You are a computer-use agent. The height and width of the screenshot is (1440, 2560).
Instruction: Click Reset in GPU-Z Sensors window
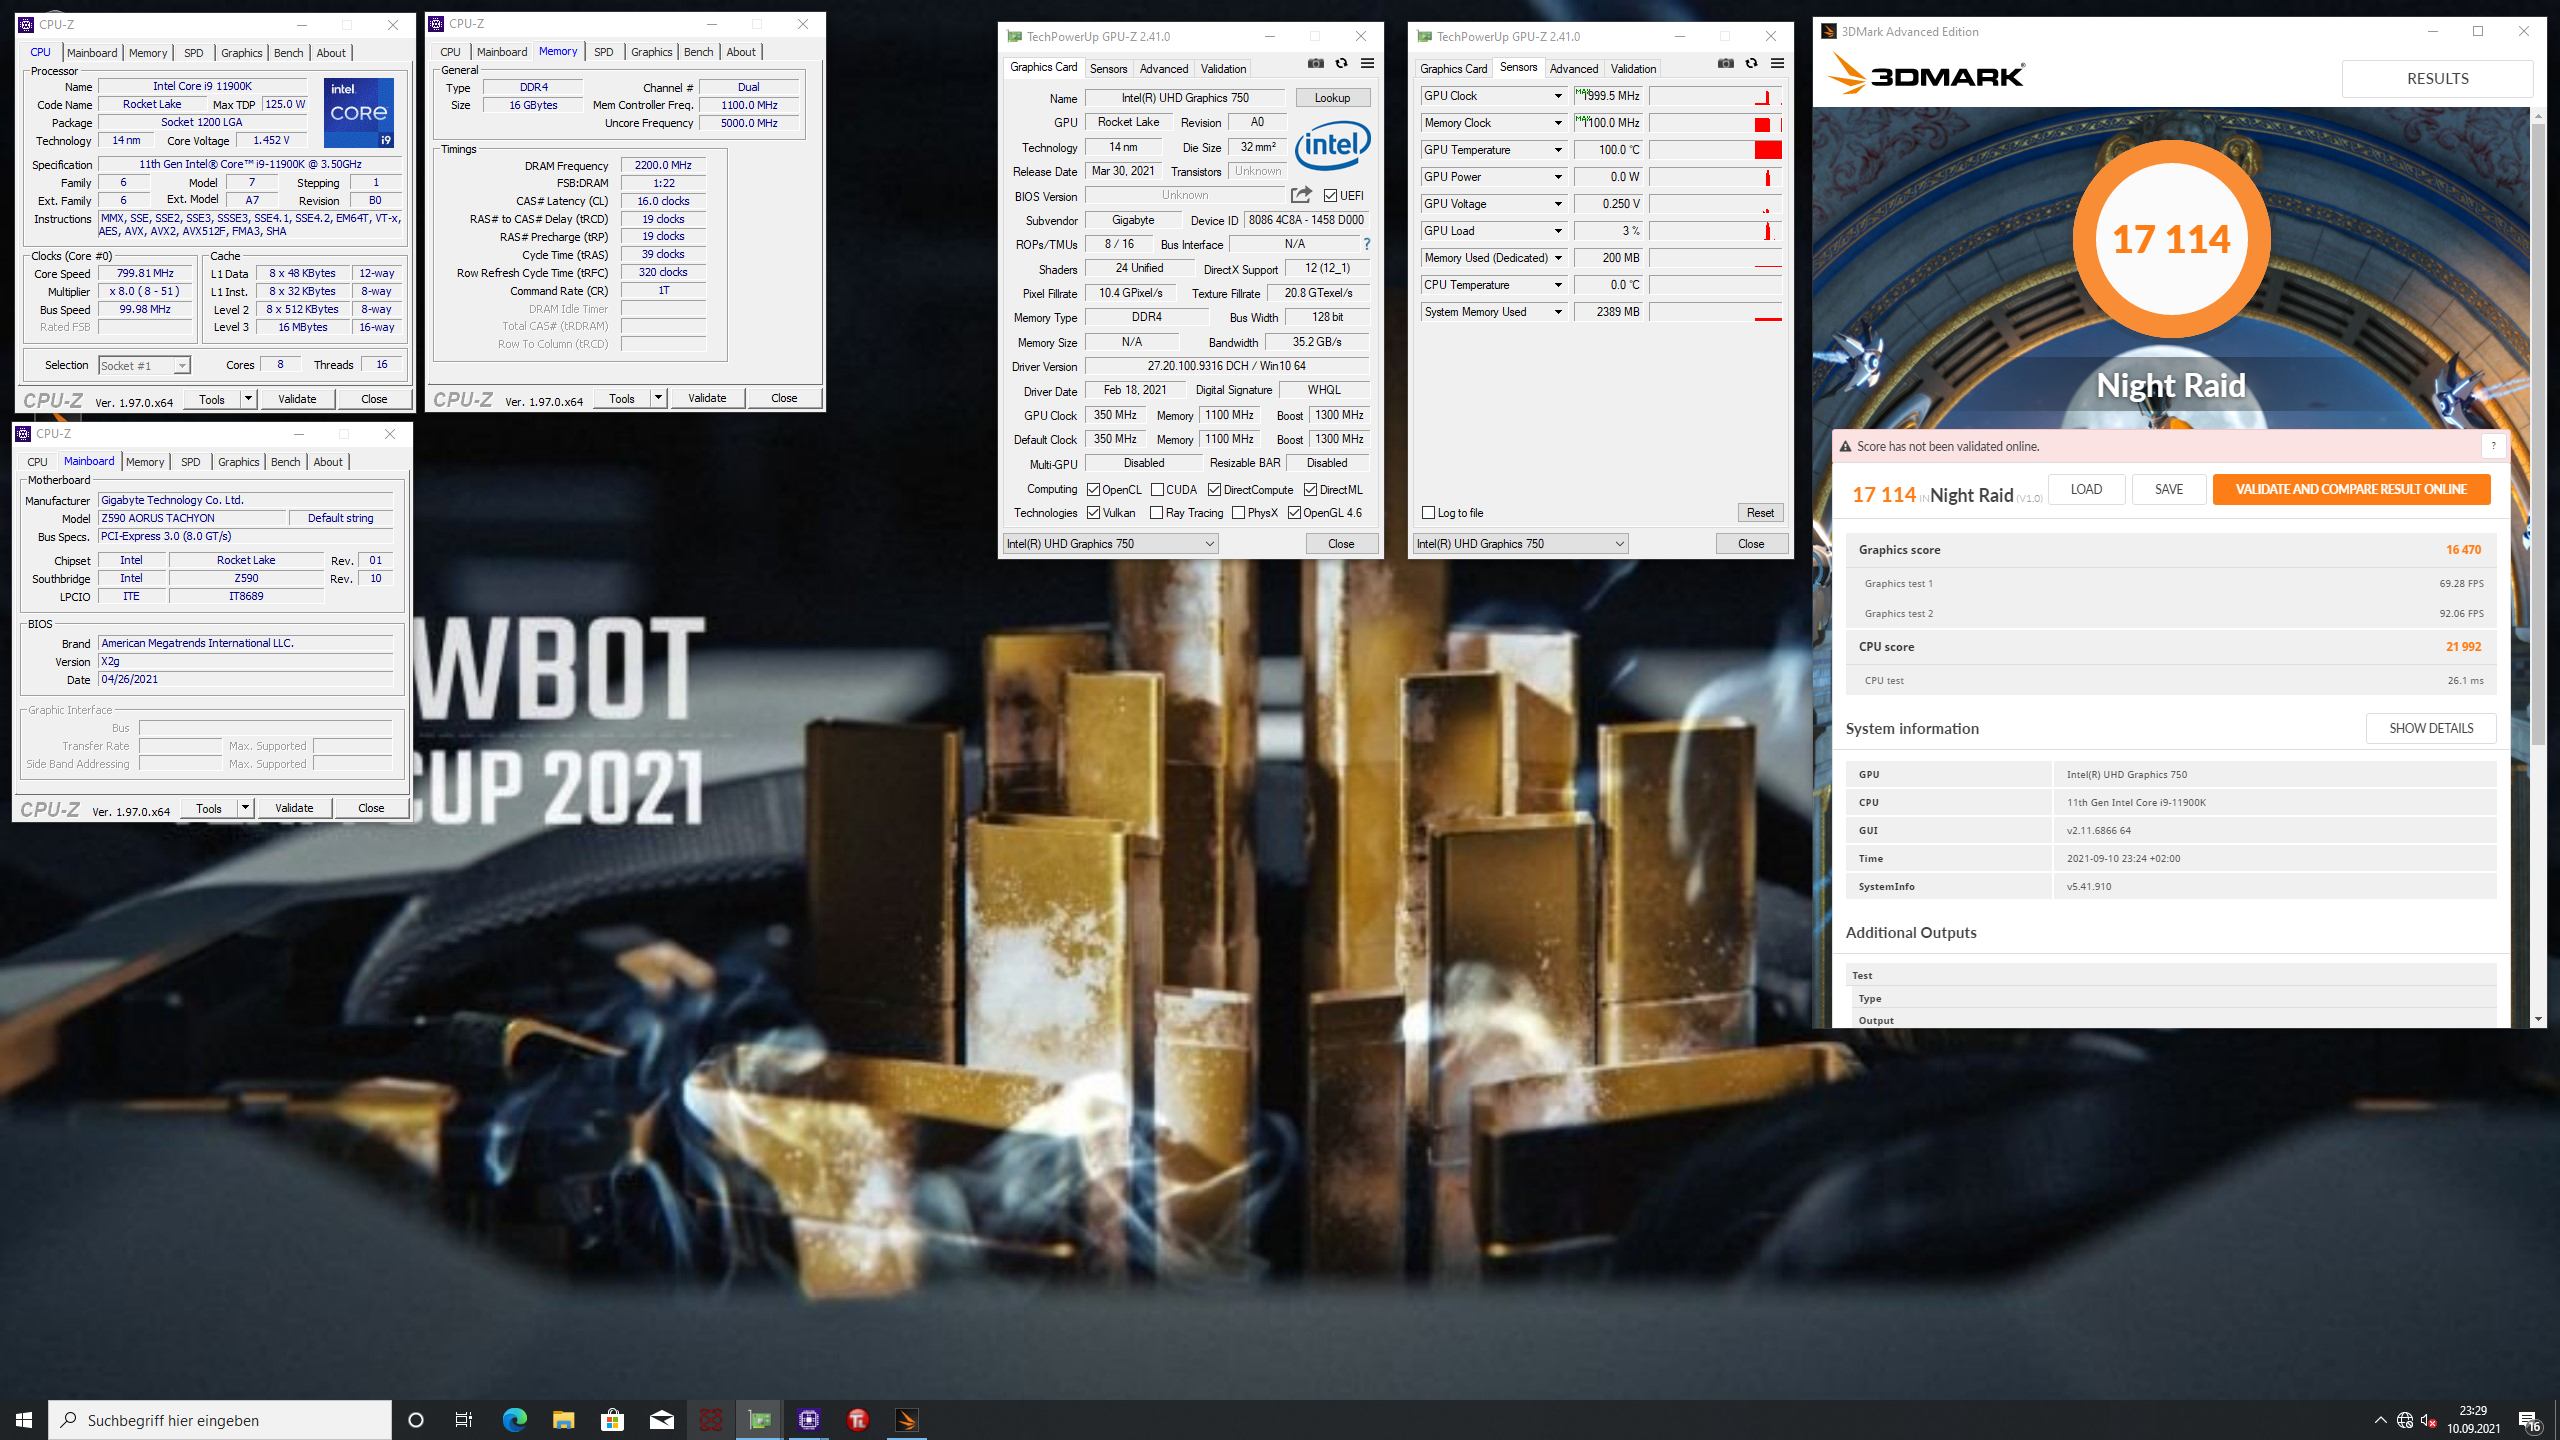1760,513
